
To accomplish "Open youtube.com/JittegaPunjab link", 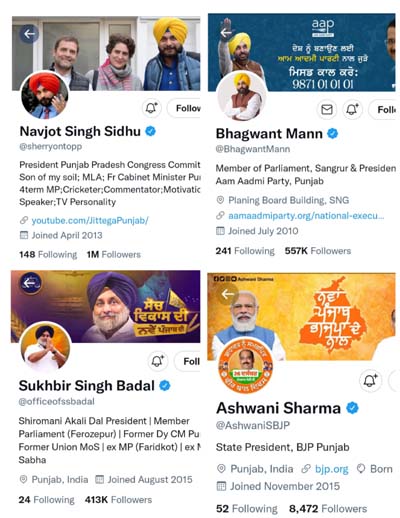I will point(90,220).
